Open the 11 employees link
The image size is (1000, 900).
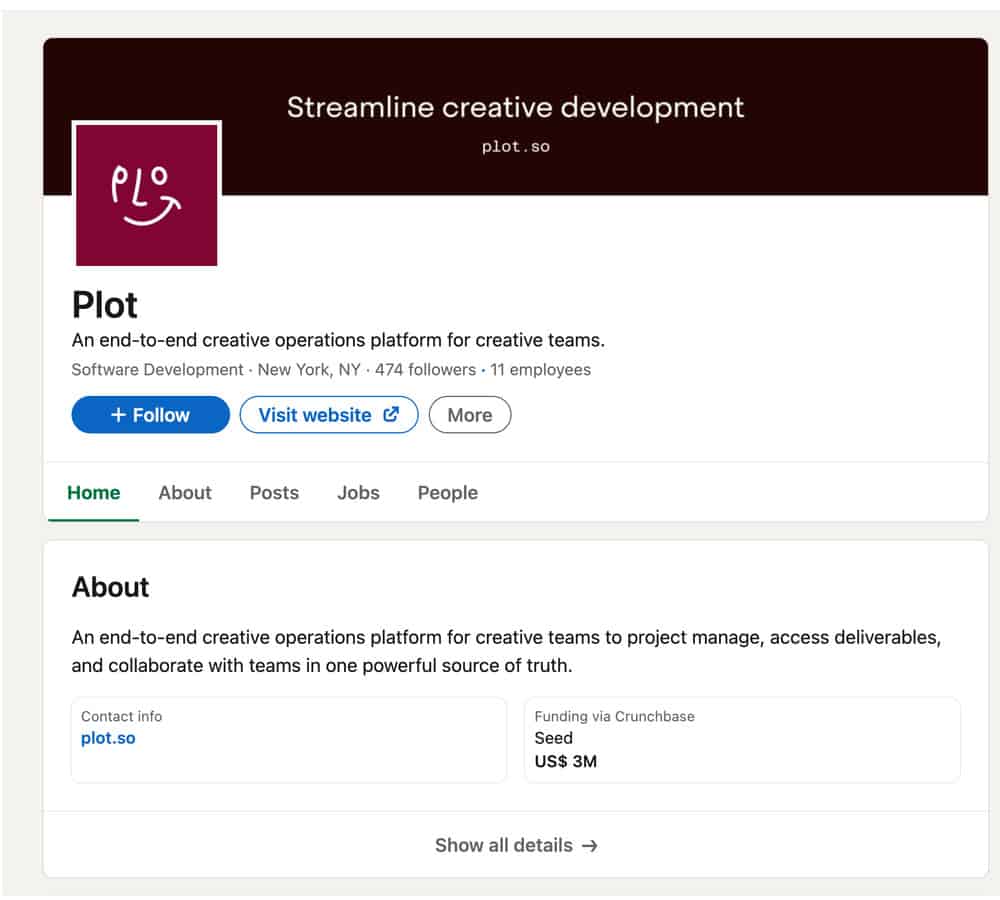pyautogui.click(x=540, y=370)
